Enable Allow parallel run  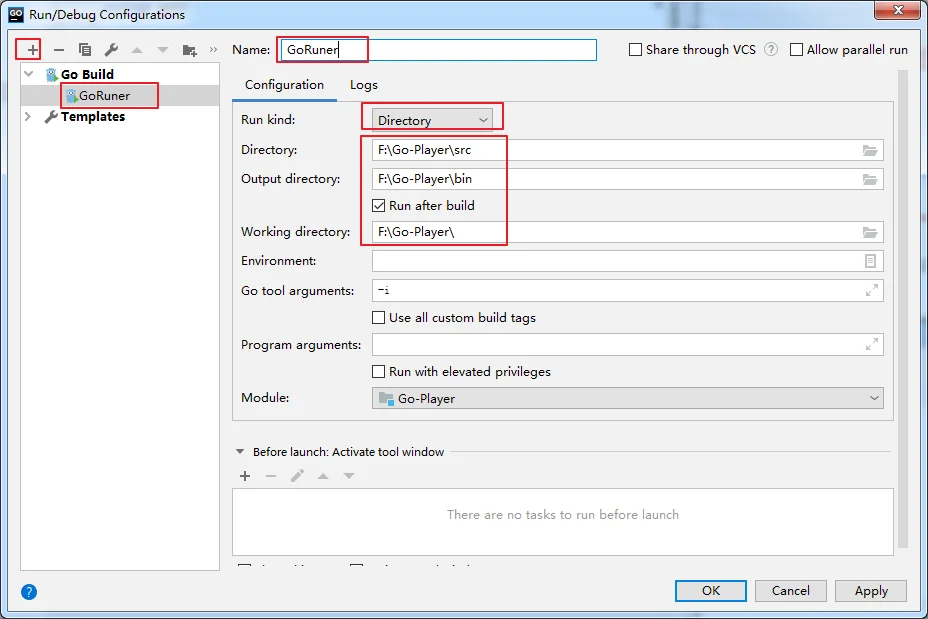pyautogui.click(x=797, y=50)
